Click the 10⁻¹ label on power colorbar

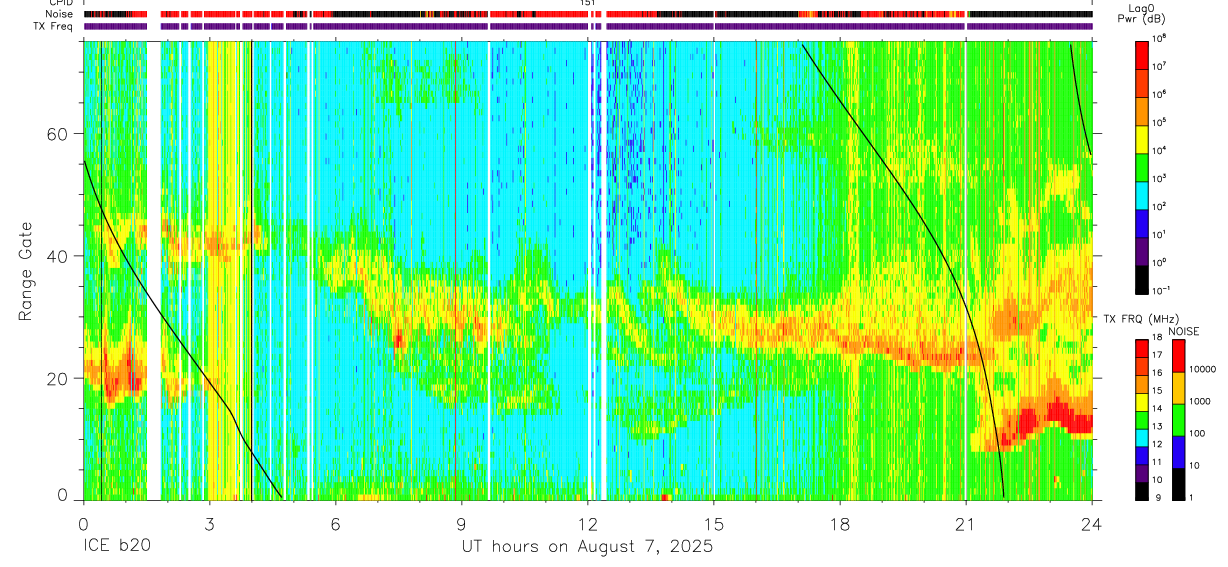(1162, 290)
